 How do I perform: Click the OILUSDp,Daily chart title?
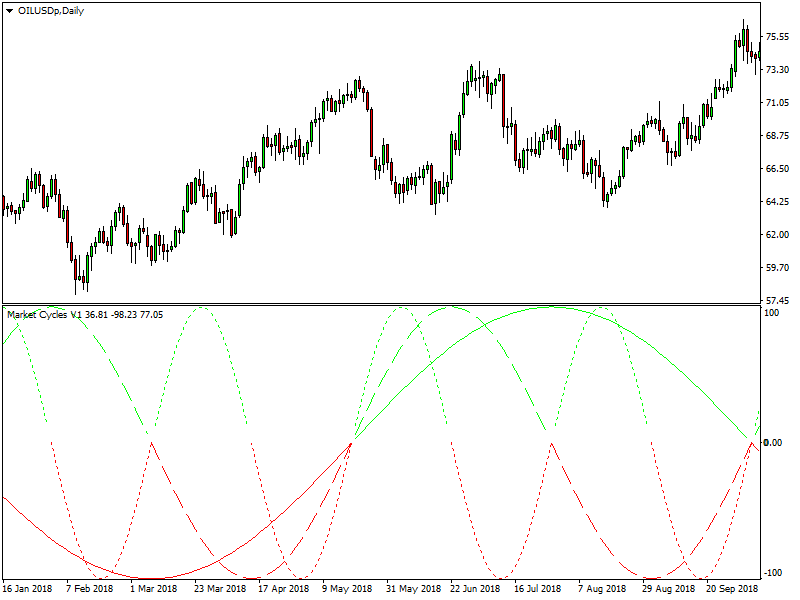pyautogui.click(x=51, y=11)
